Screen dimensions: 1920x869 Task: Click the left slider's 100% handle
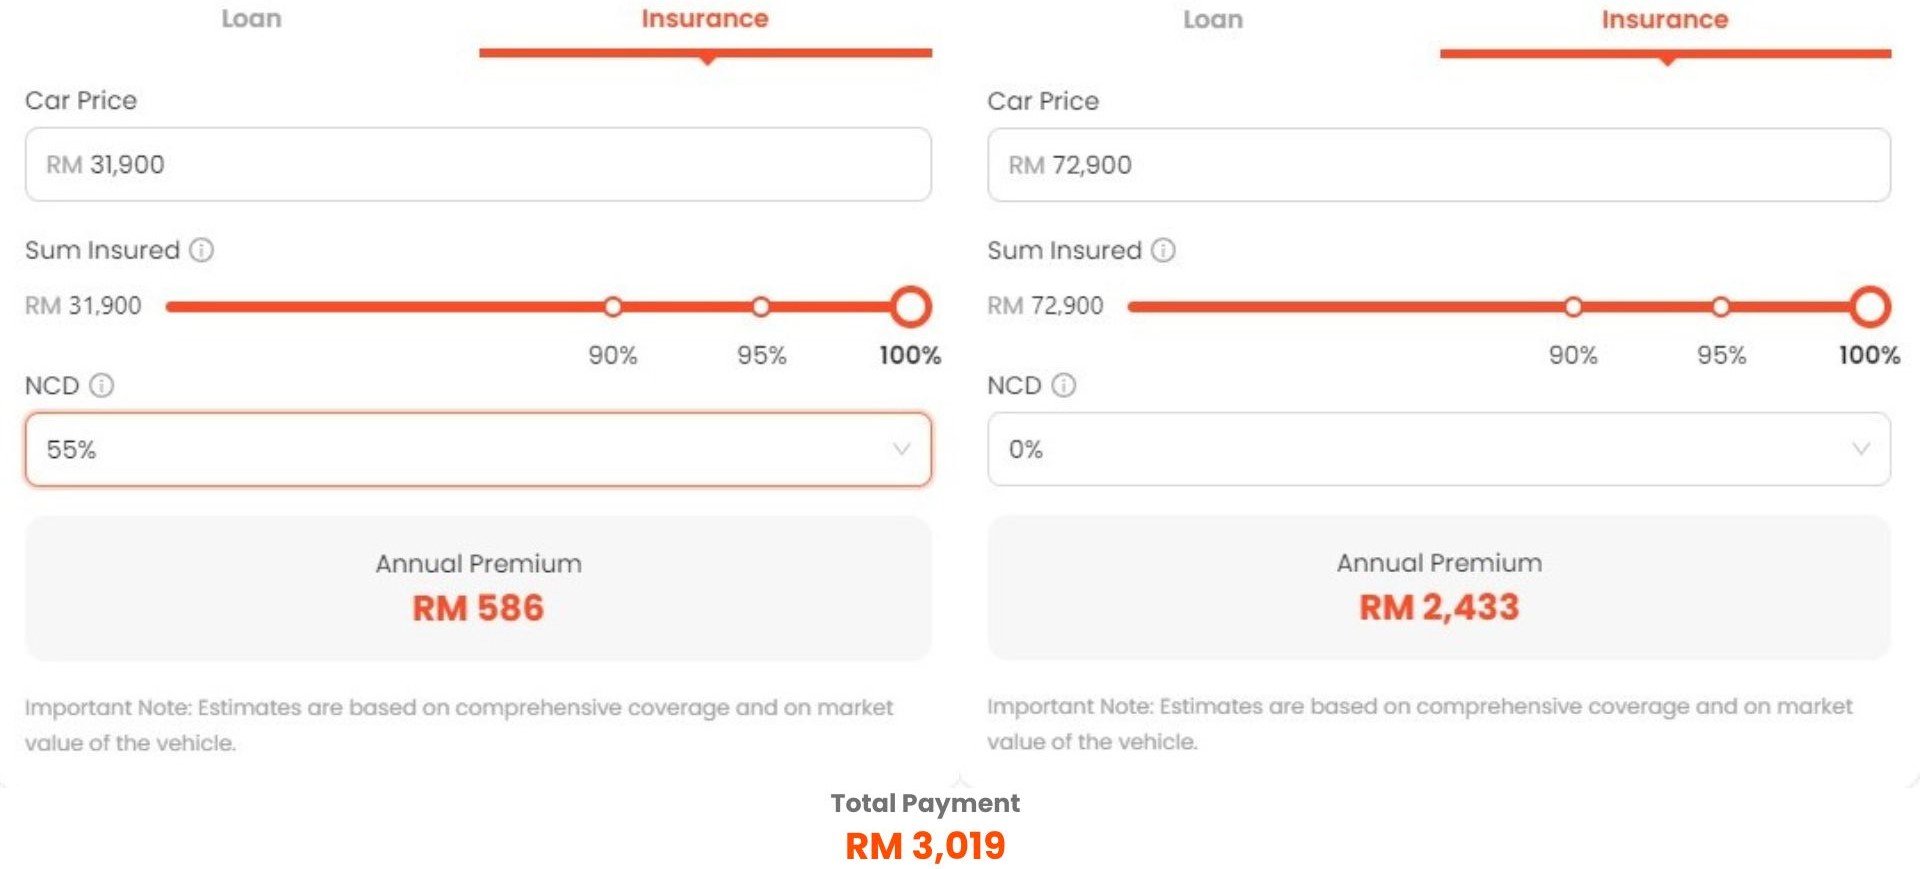[x=910, y=307]
